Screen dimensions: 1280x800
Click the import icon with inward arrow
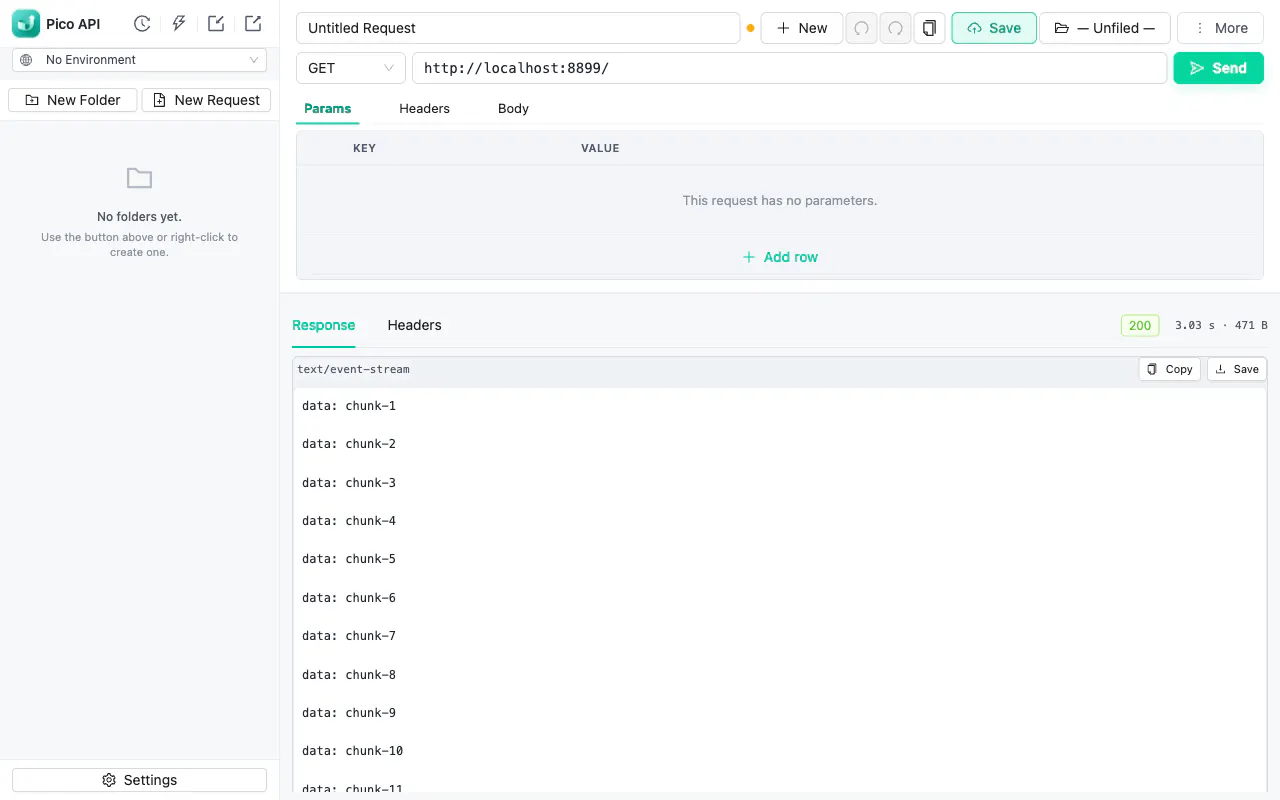216,24
